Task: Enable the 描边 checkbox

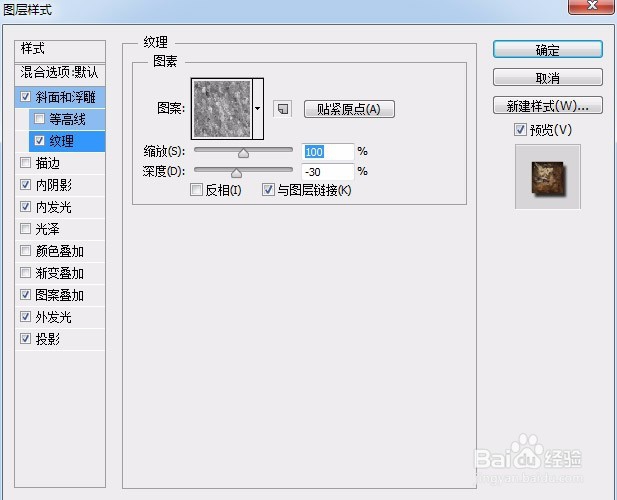Action: click(26, 162)
